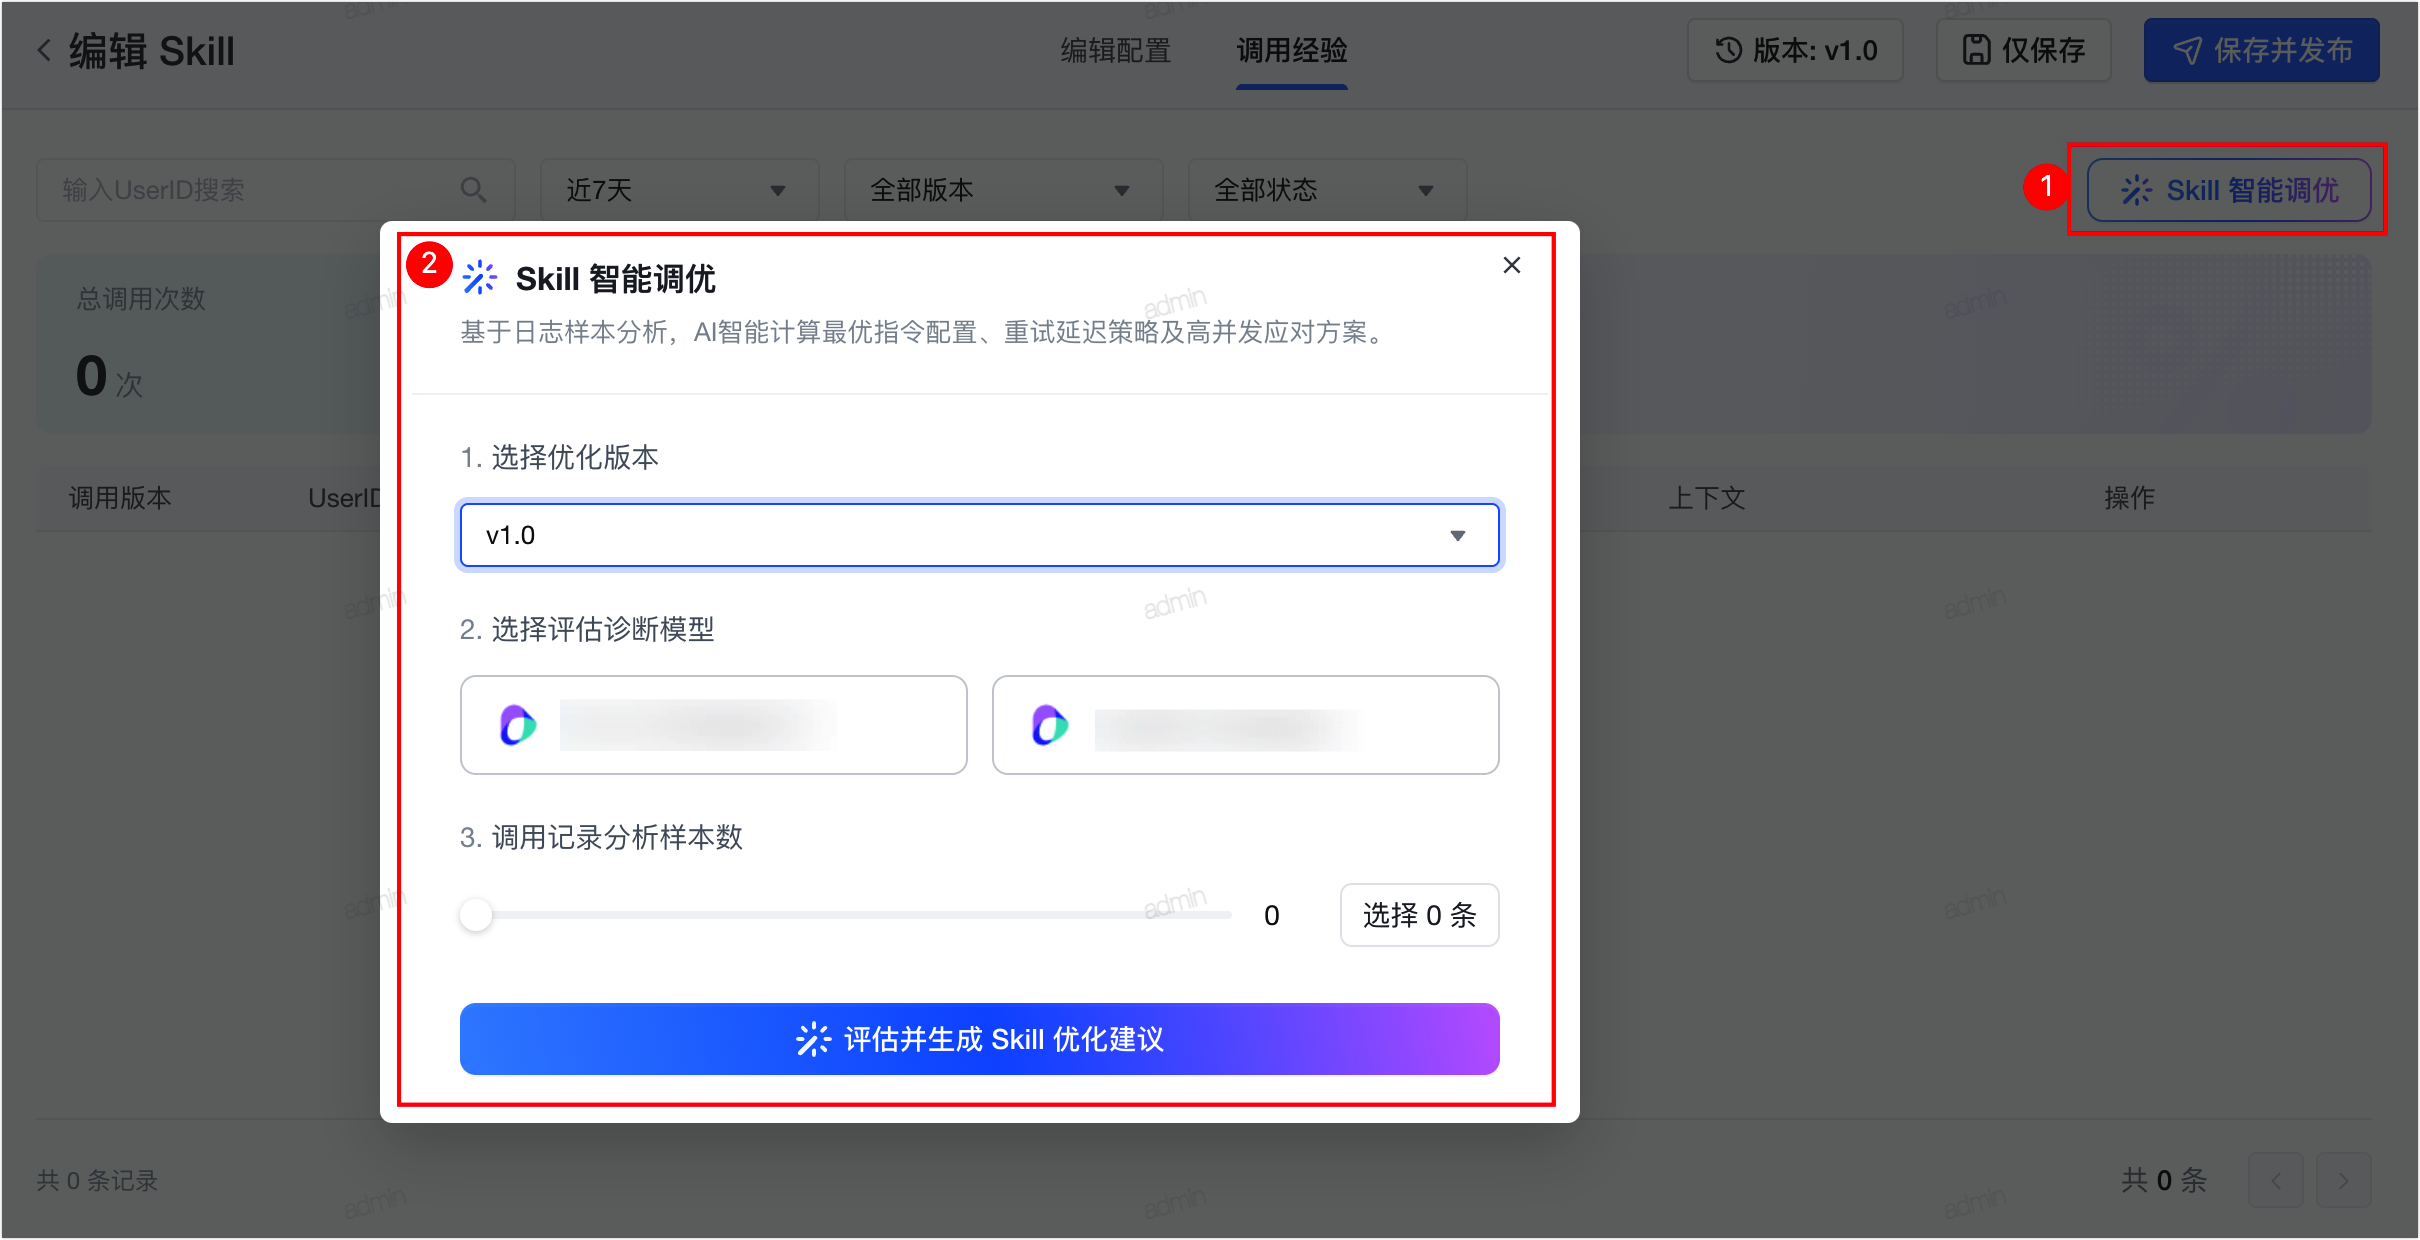Click the UserID search input field
Image resolution: width=2420 pixels, height=1240 pixels.
click(275, 190)
